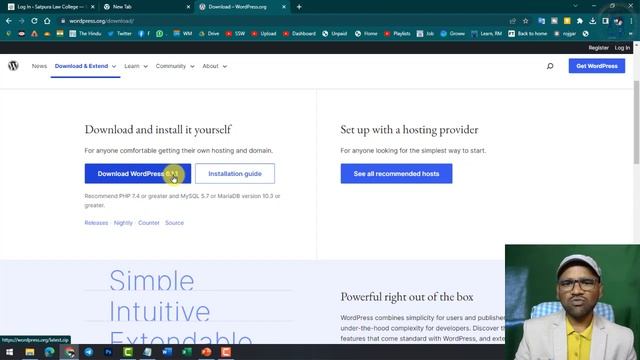Open the Extensions puzzle icon
Viewport: 640px width, 360px height.
tap(580, 21)
